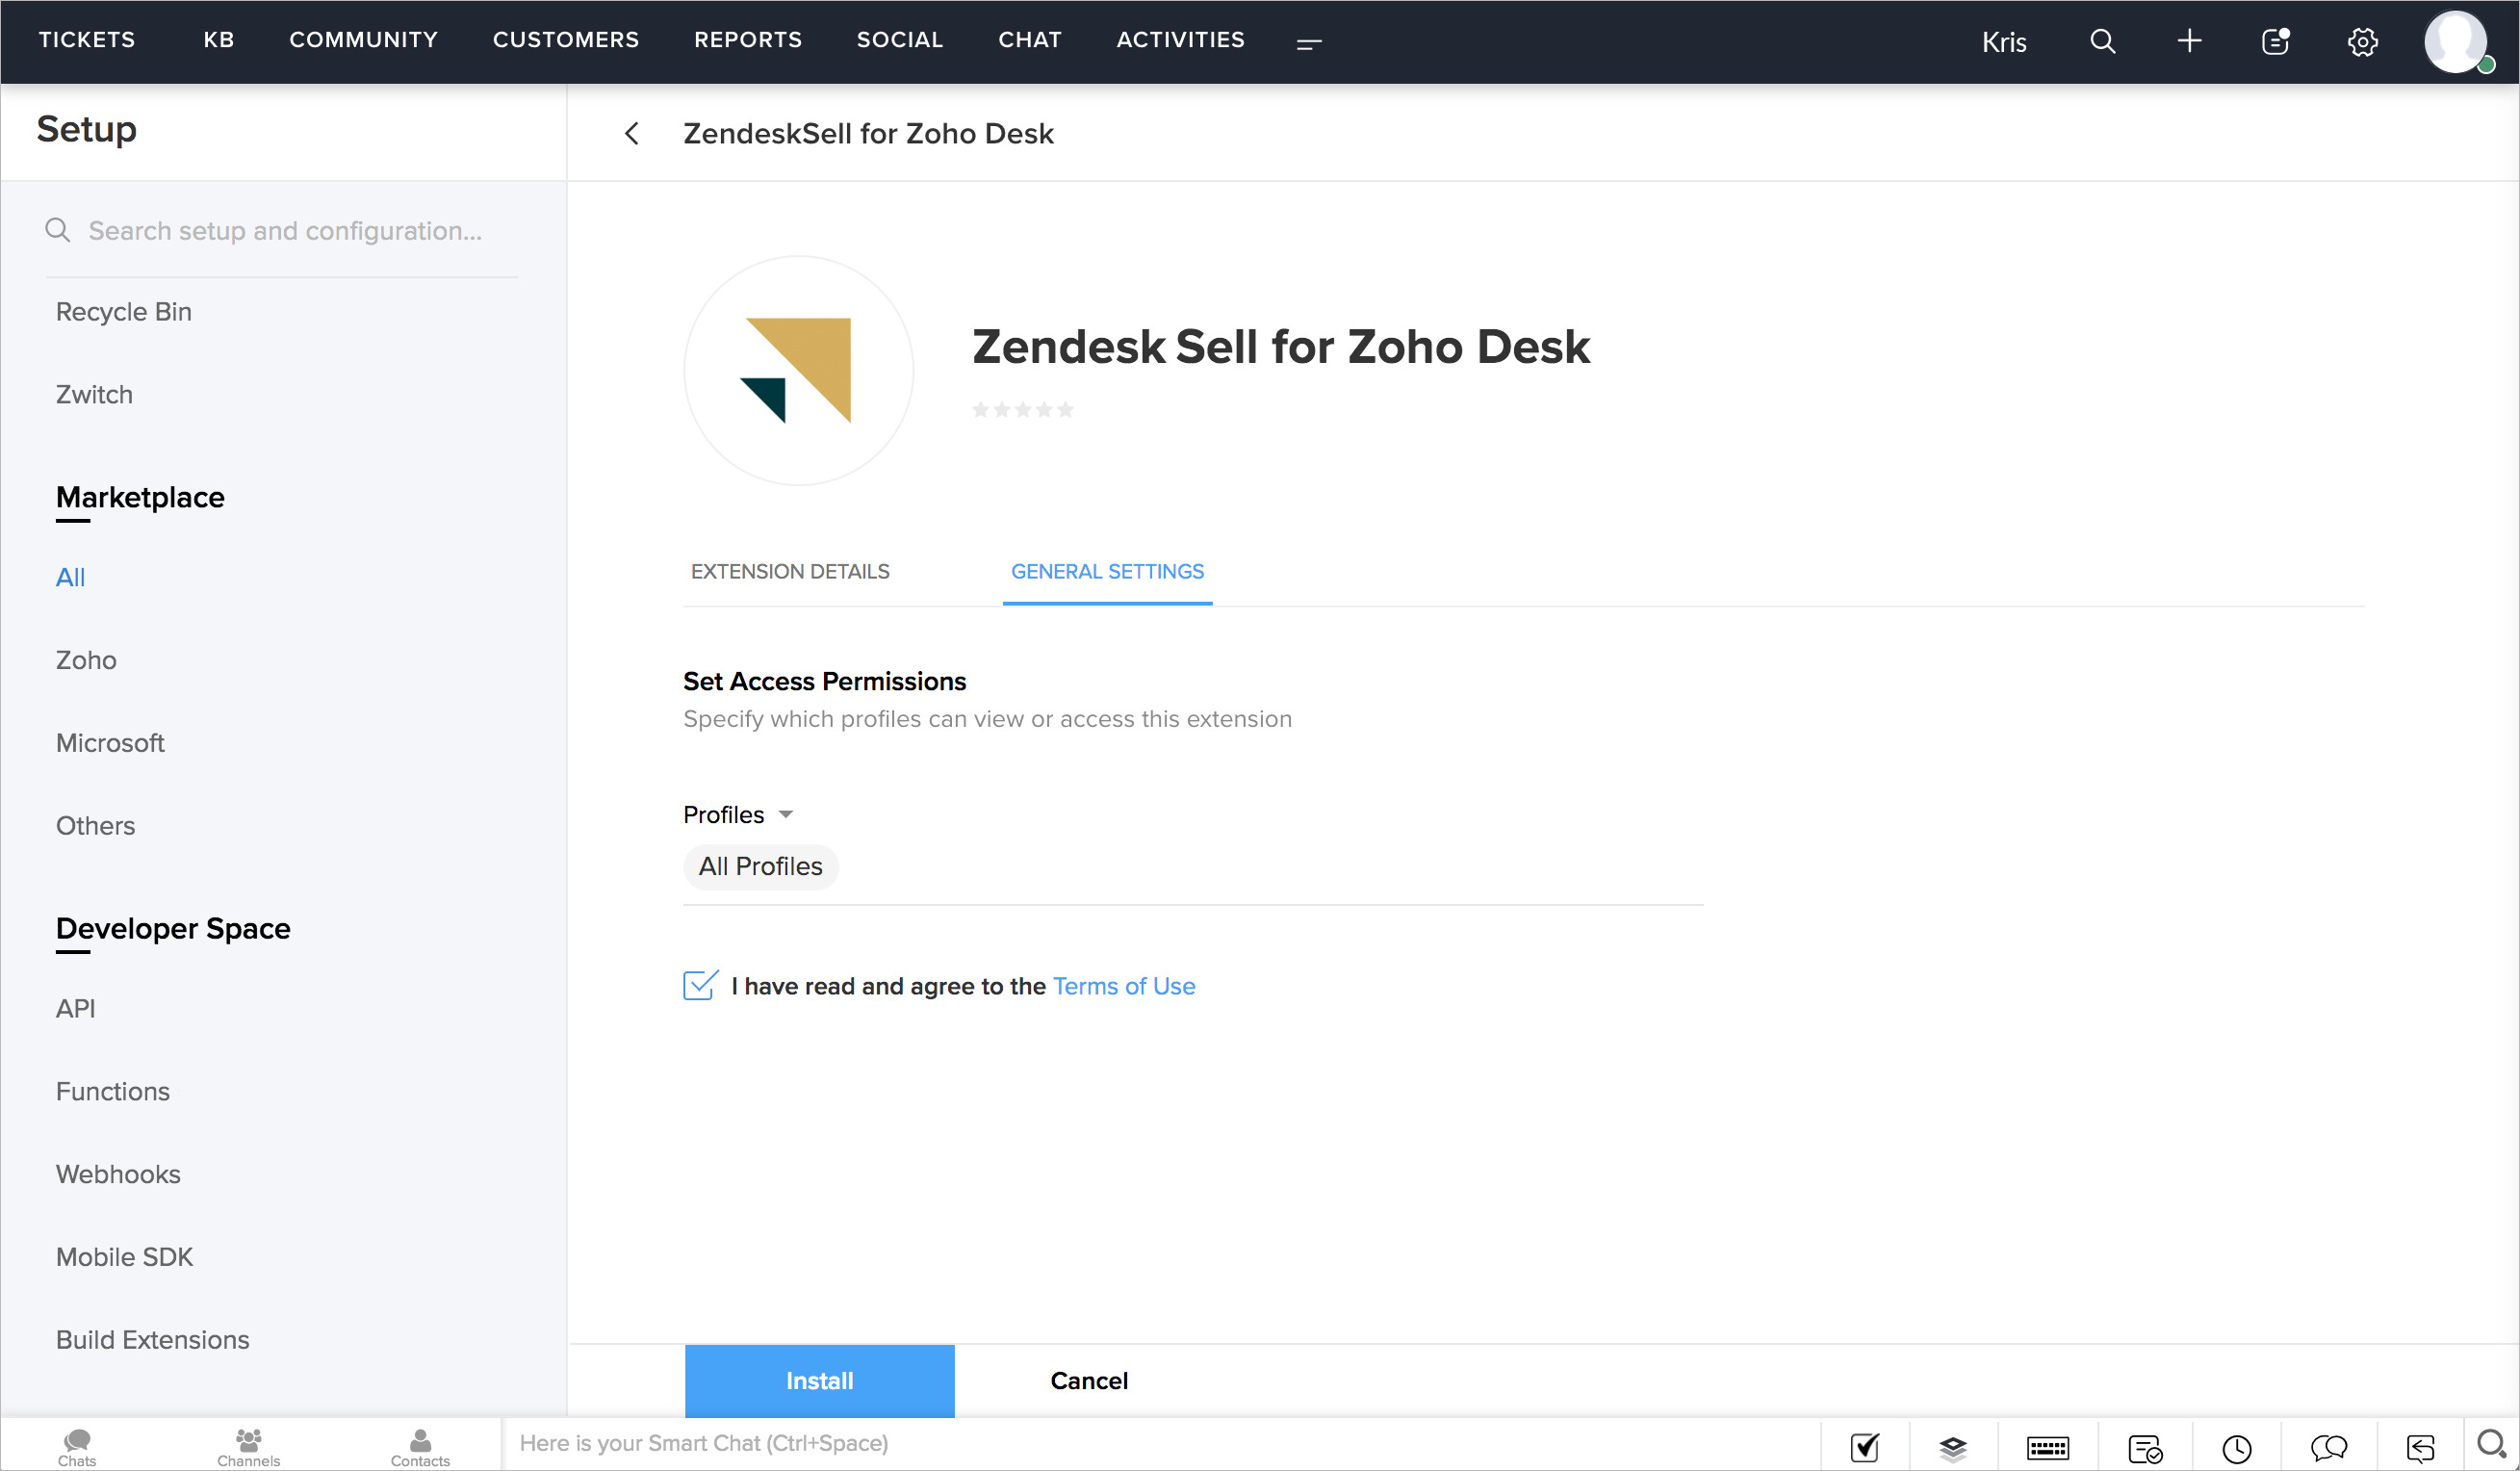
Task: Click the search magnifier in top navigation
Action: point(2102,41)
